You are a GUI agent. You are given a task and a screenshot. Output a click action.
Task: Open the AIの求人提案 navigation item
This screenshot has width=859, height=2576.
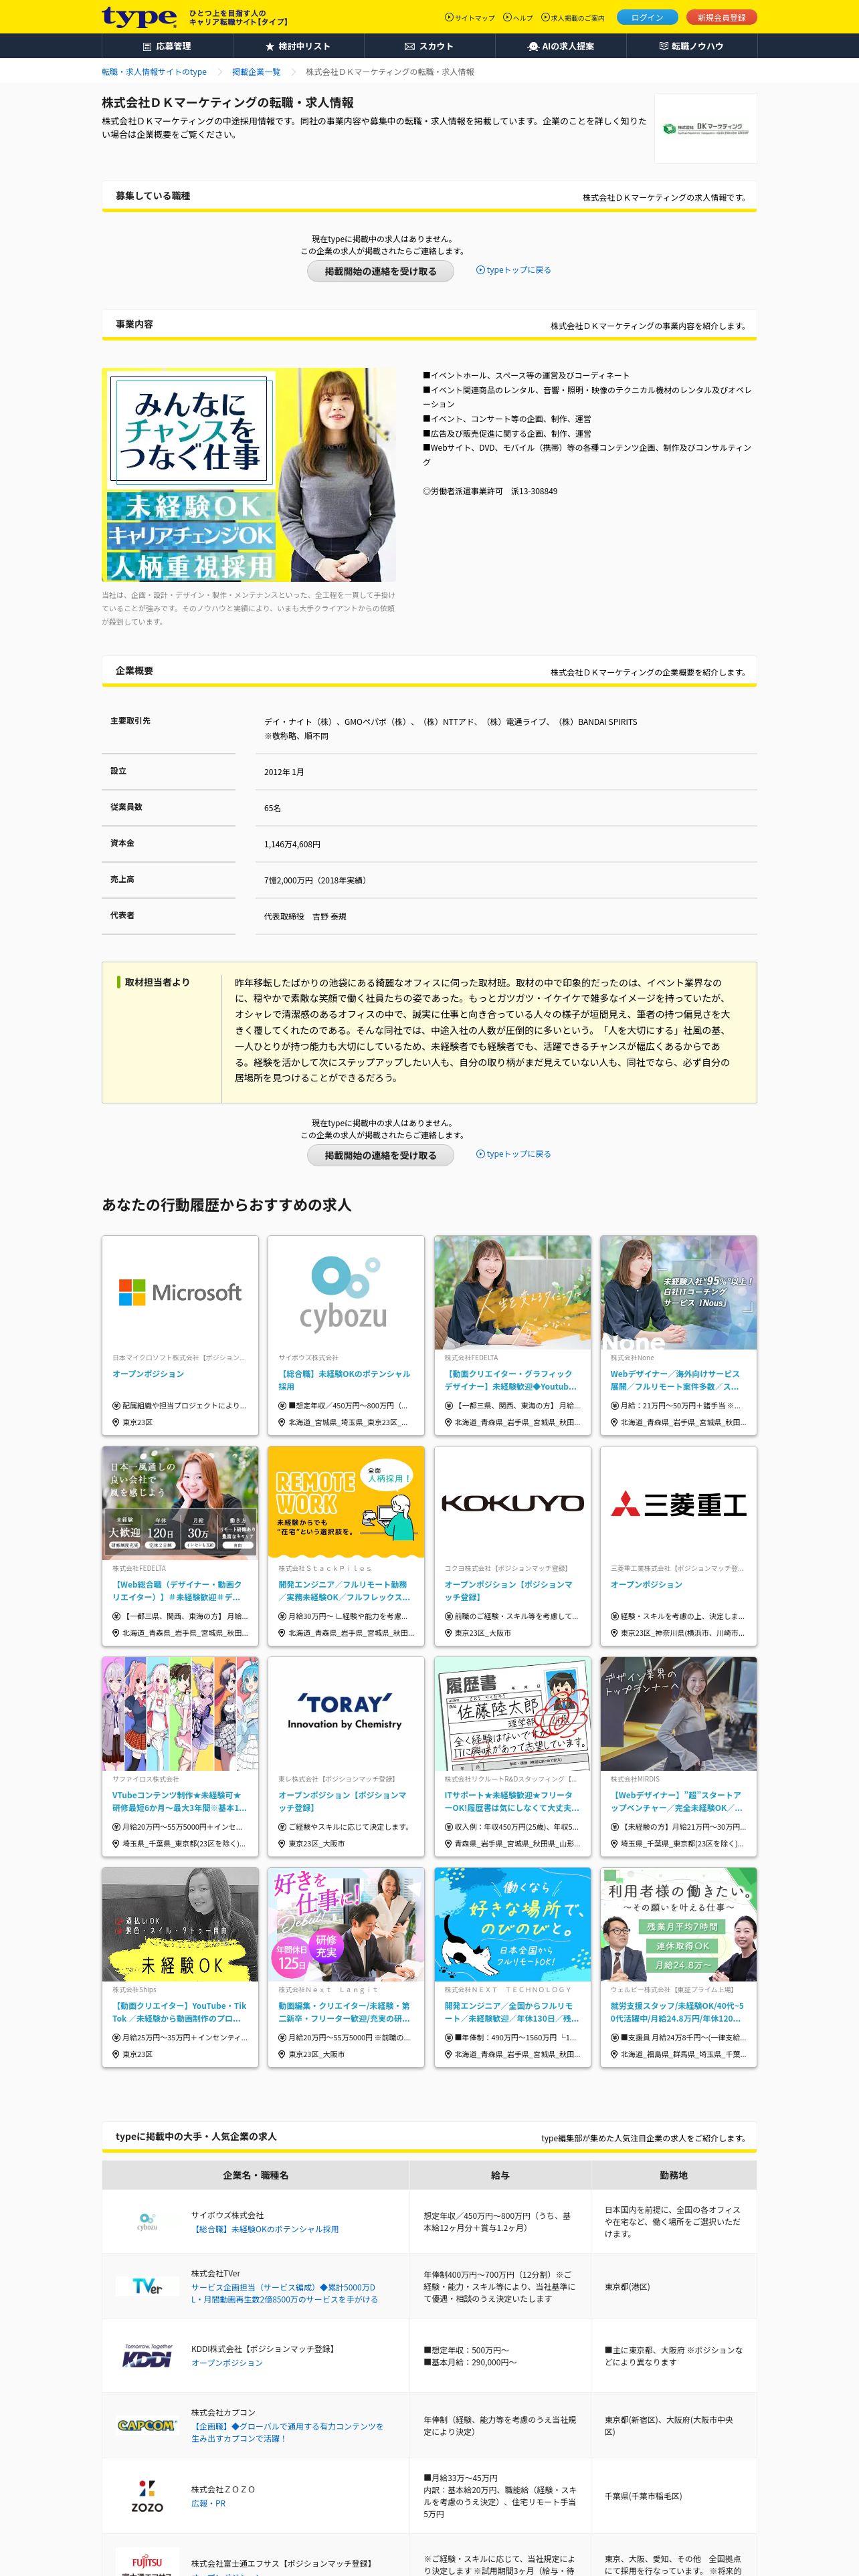560,46
